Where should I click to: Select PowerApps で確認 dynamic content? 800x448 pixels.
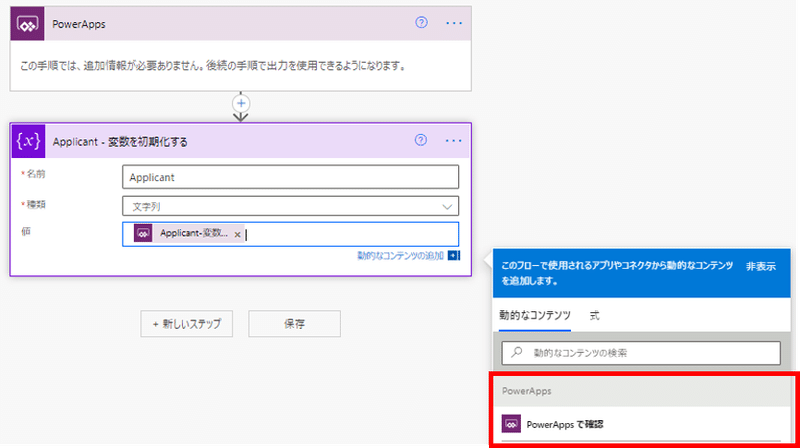[x=641, y=424]
